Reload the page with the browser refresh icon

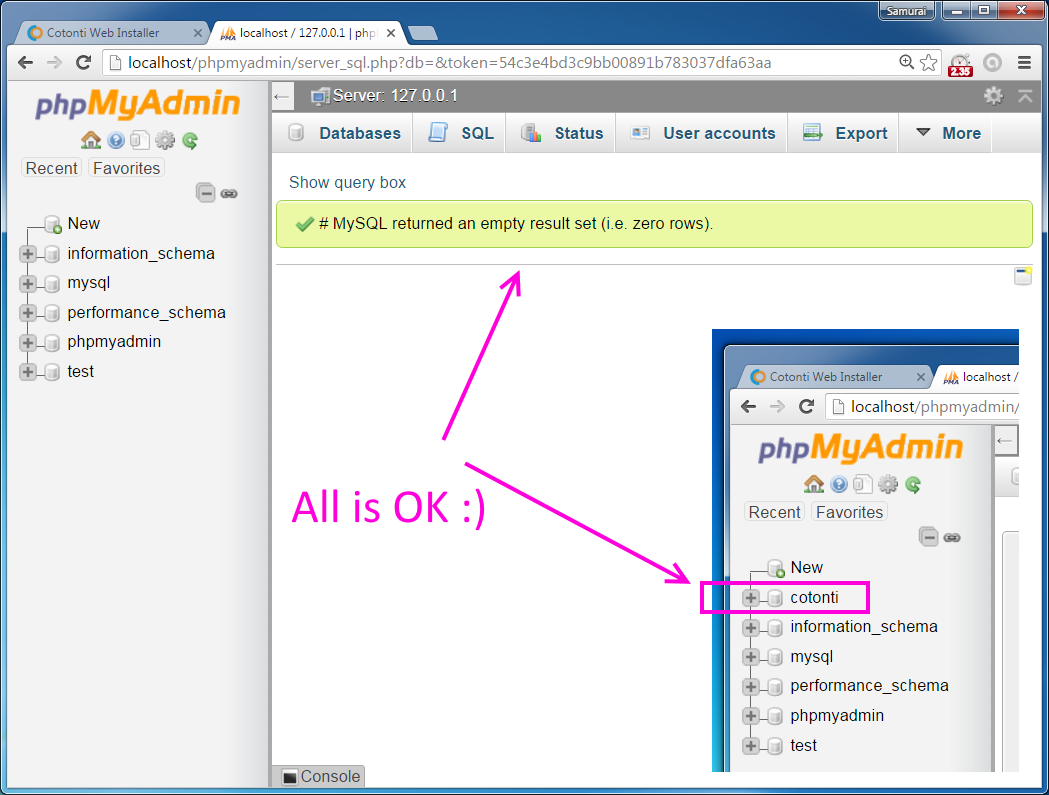84,62
